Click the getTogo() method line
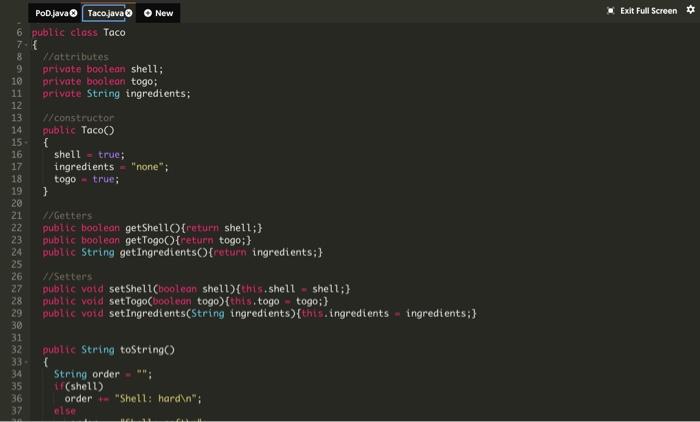 pyautogui.click(x=147, y=240)
